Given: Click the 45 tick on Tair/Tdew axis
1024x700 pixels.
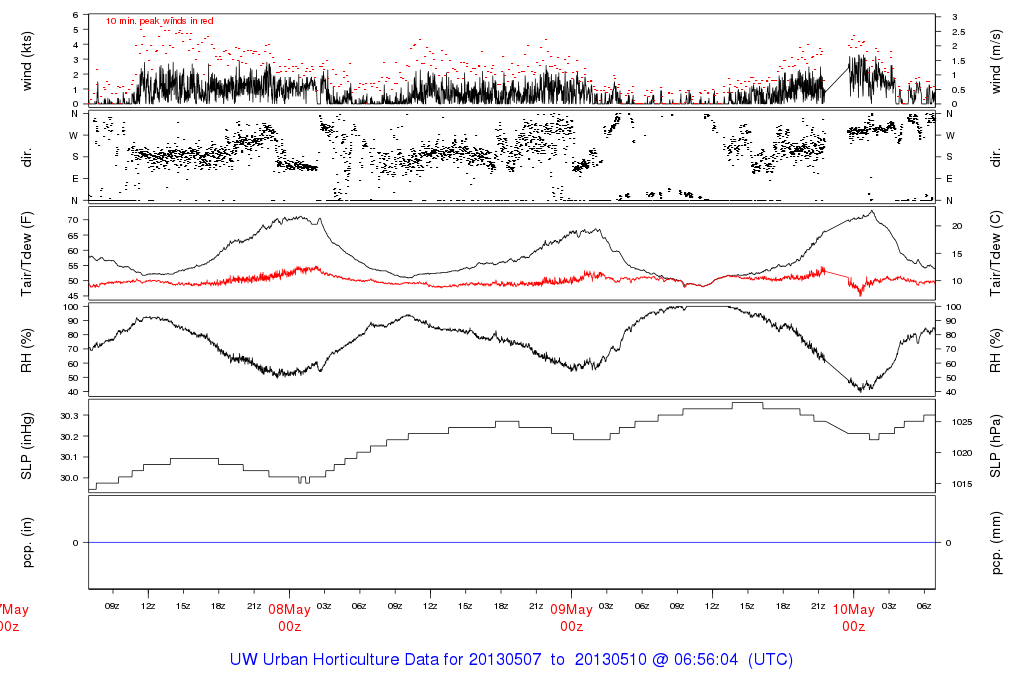Looking at the screenshot, I should [72, 296].
